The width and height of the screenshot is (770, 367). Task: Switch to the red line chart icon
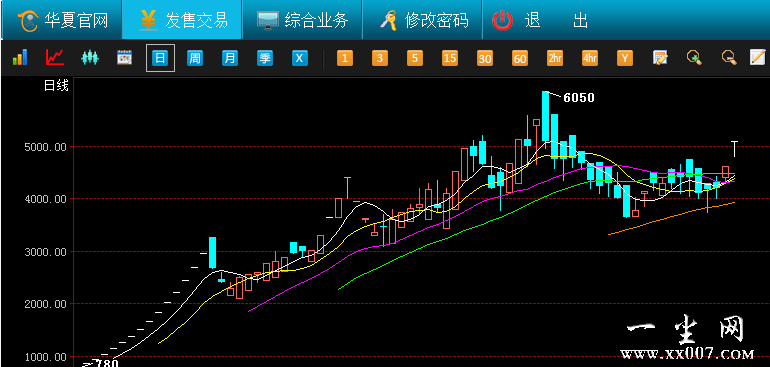pos(55,57)
